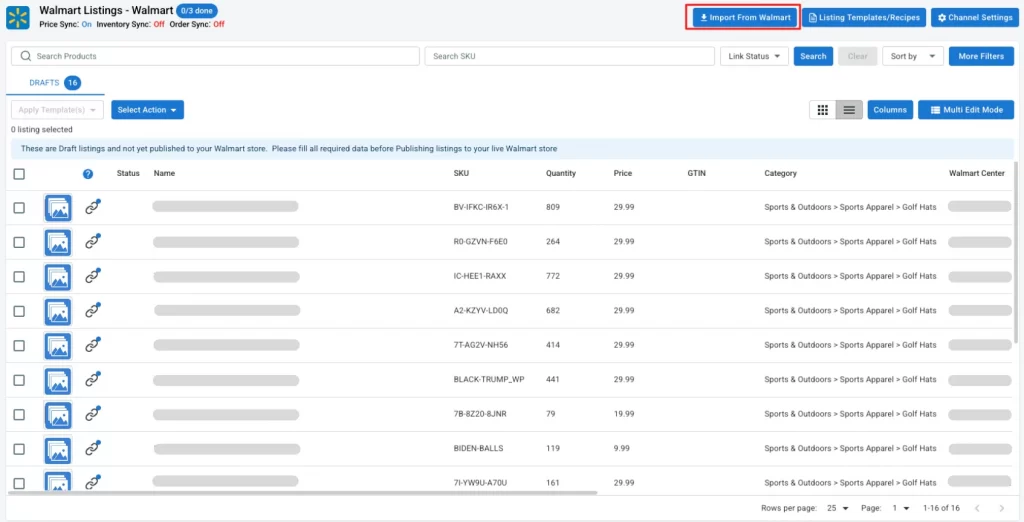The width and height of the screenshot is (1024, 522).
Task: Click the horizontal scrollbar under the table
Action: pos(304,493)
